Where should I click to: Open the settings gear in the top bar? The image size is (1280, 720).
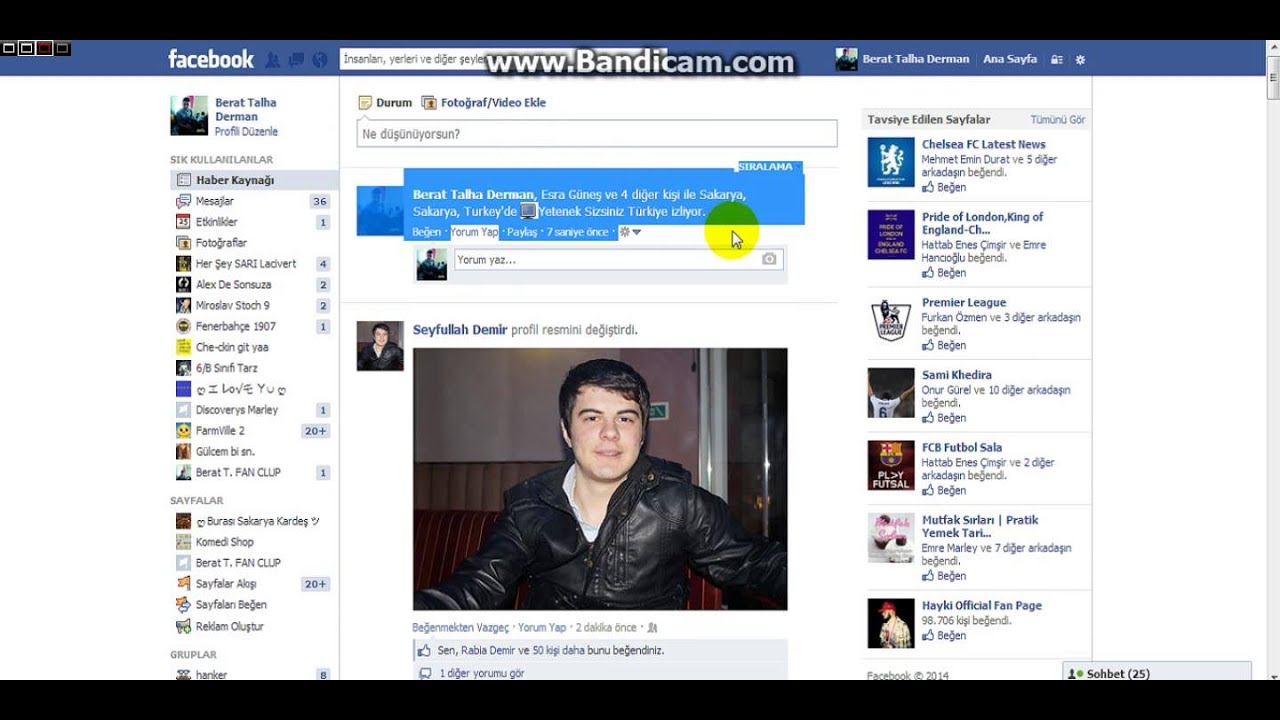tap(1080, 60)
